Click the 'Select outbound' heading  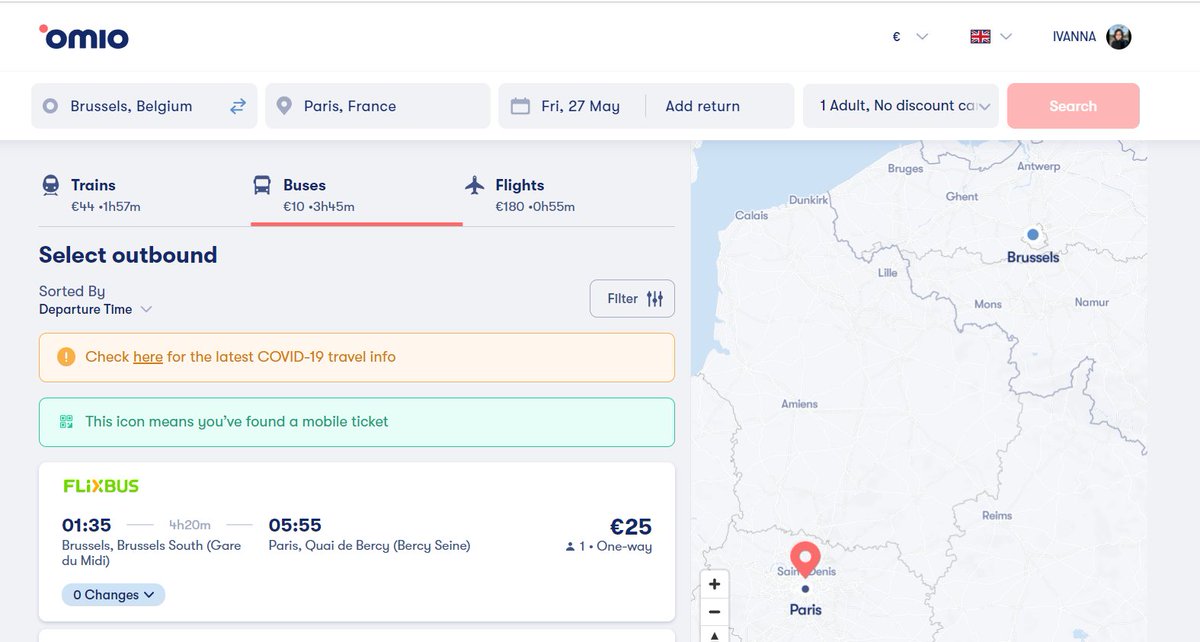tap(128, 255)
